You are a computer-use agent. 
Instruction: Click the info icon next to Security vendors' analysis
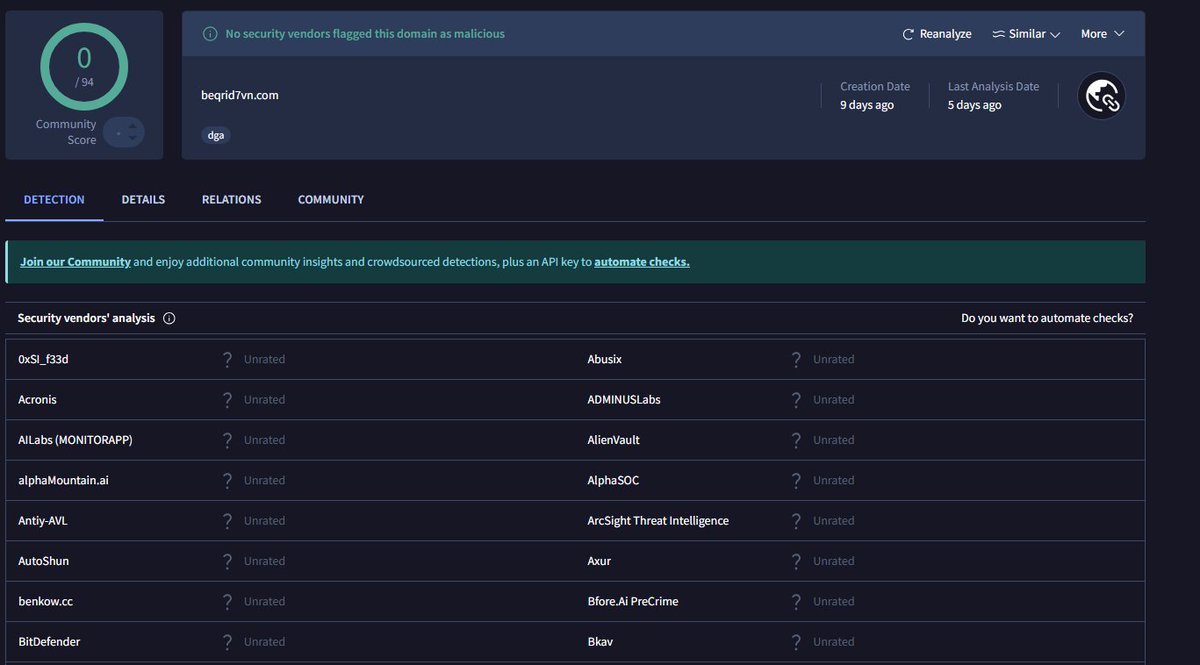click(169, 318)
